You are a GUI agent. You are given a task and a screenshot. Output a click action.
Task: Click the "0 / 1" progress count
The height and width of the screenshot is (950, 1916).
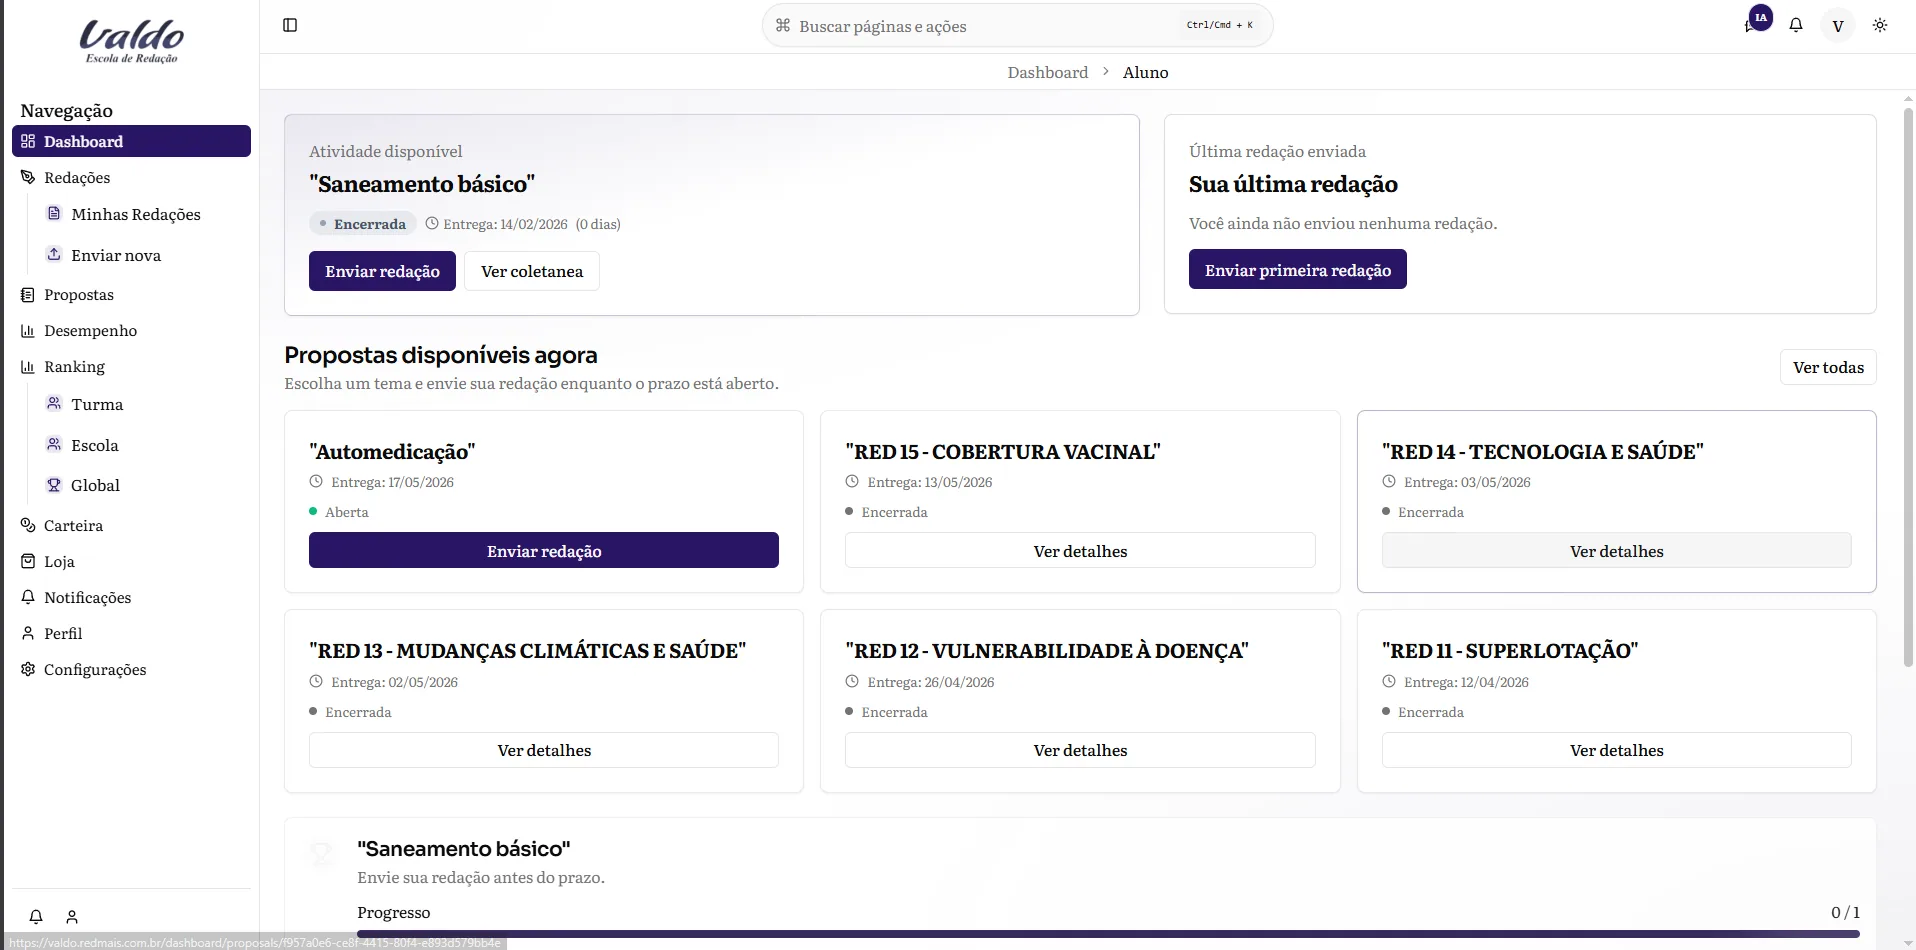tap(1845, 912)
